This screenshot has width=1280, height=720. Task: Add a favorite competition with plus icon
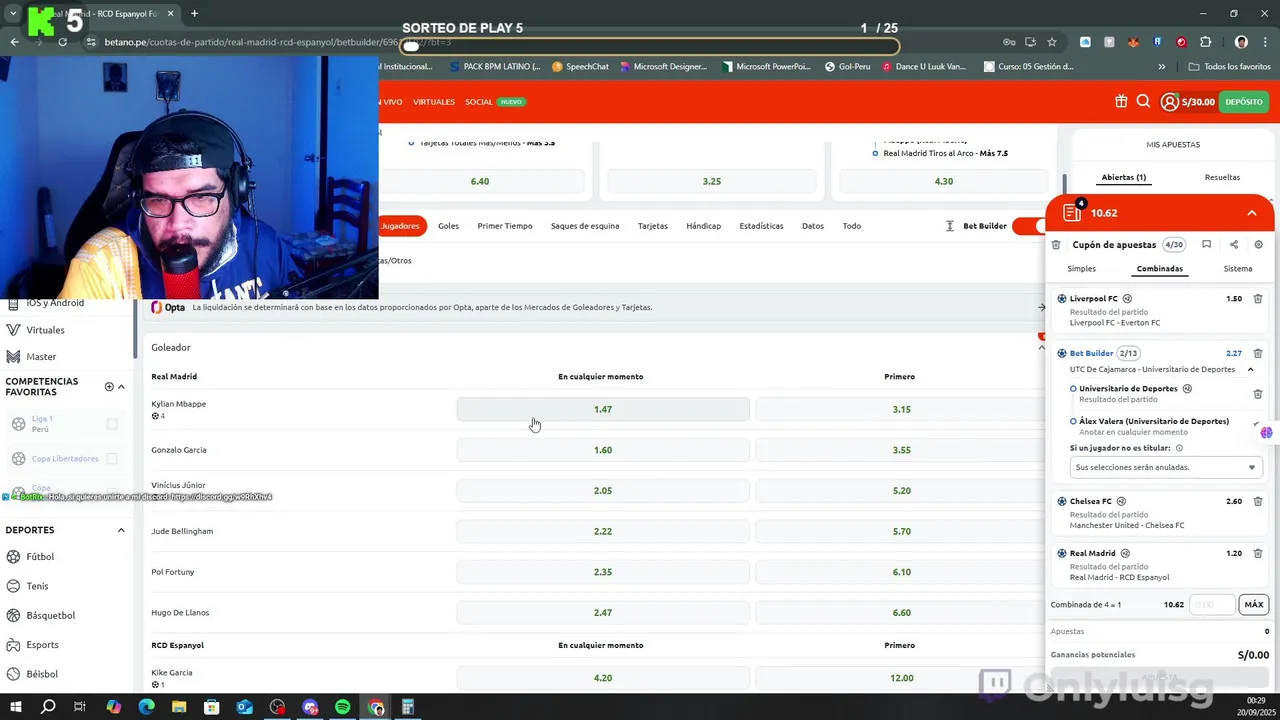point(109,387)
